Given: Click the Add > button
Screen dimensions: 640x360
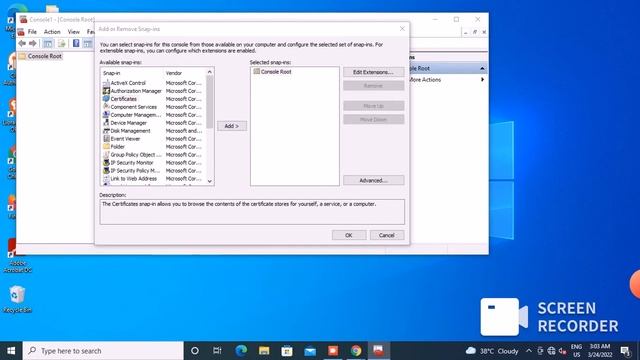Looking at the screenshot, I should coord(231,126).
